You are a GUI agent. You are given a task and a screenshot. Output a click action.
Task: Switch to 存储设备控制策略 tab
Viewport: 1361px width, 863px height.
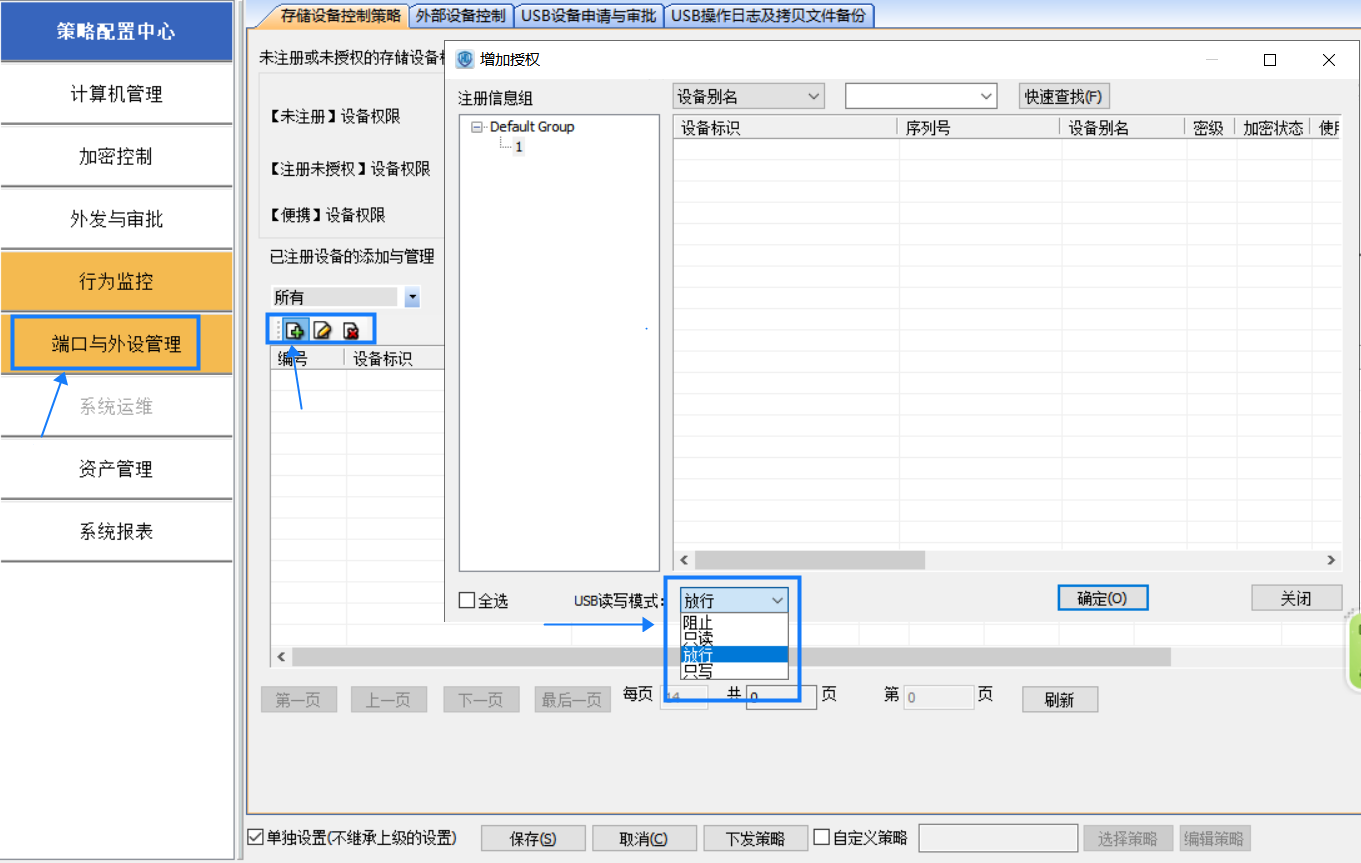[x=340, y=15]
